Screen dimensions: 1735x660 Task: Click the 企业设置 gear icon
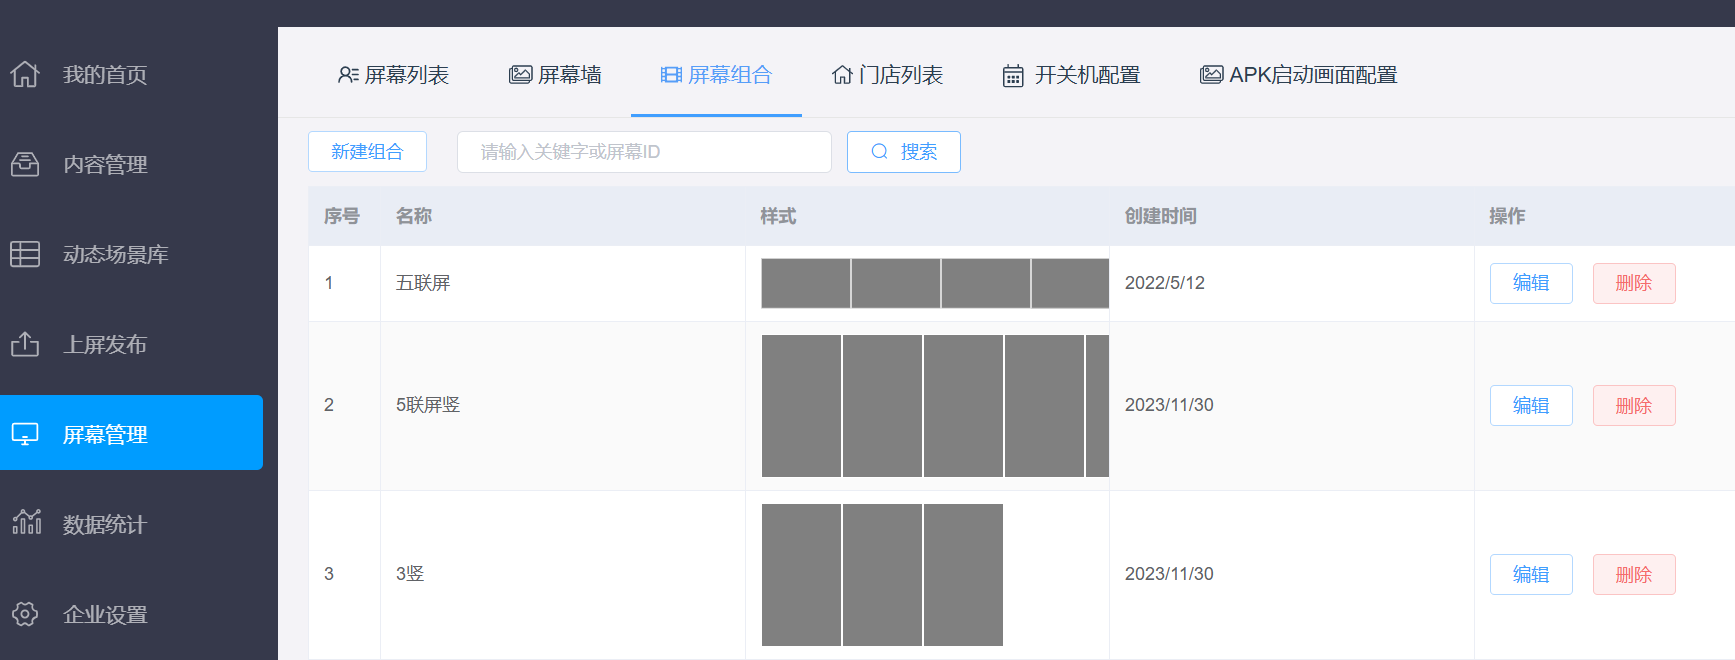click(x=25, y=614)
